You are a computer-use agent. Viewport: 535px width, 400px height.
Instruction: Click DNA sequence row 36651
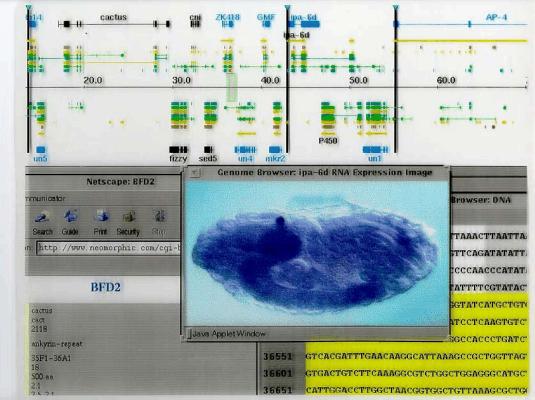394,390
